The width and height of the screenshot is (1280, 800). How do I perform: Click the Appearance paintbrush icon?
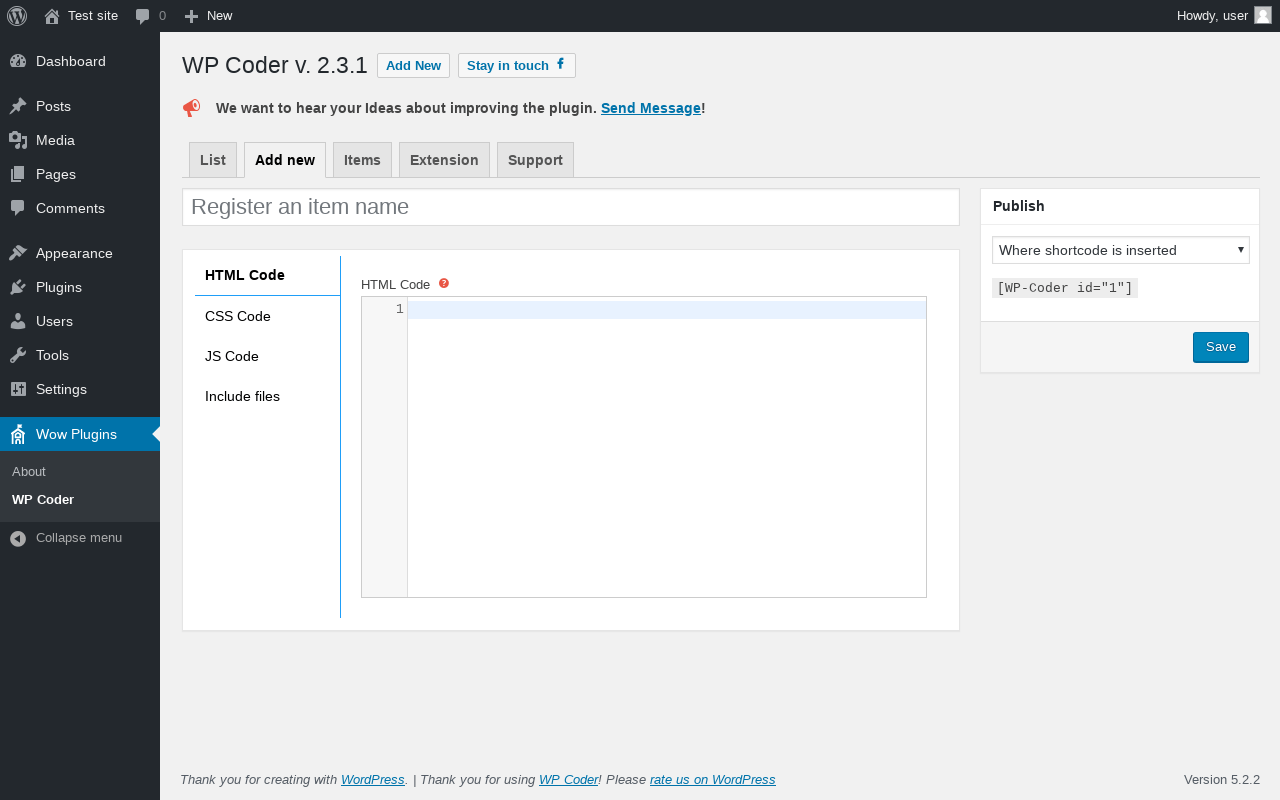[18, 253]
